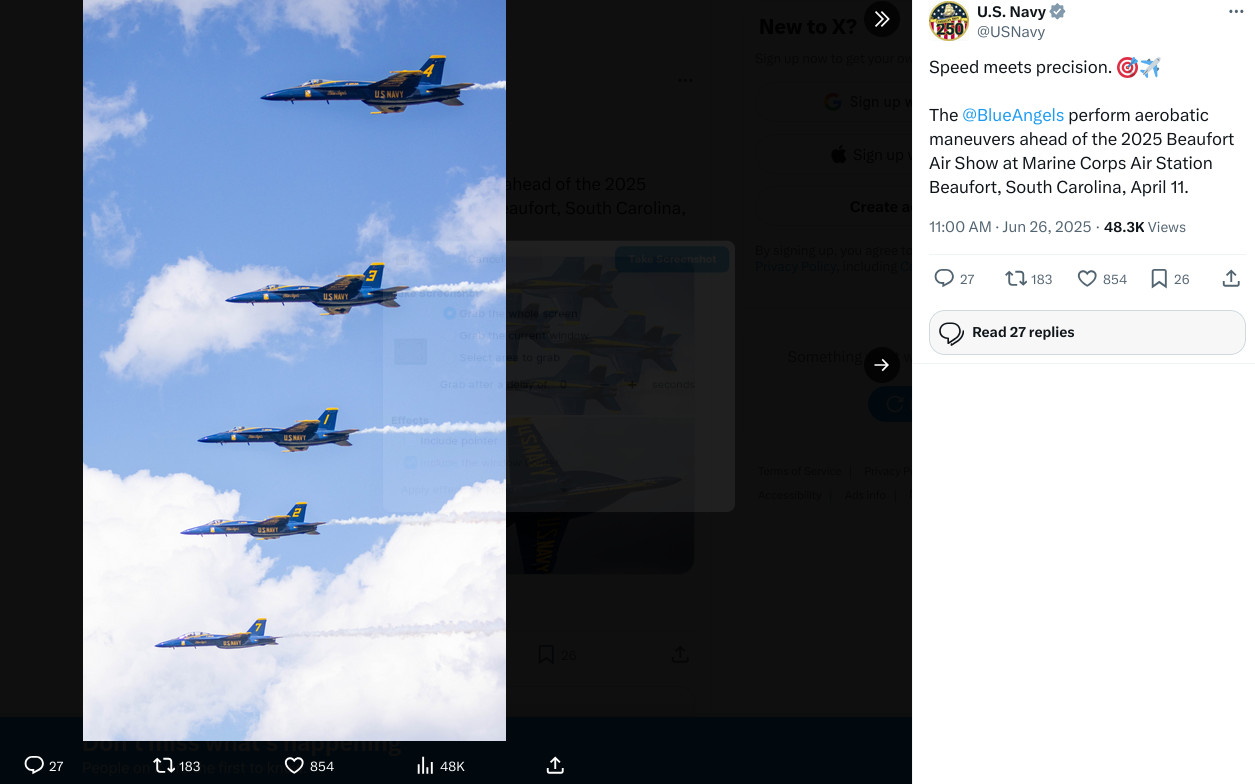Open U.S. Navy profile avatar
This screenshot has height=784, width=1255.
click(949, 21)
